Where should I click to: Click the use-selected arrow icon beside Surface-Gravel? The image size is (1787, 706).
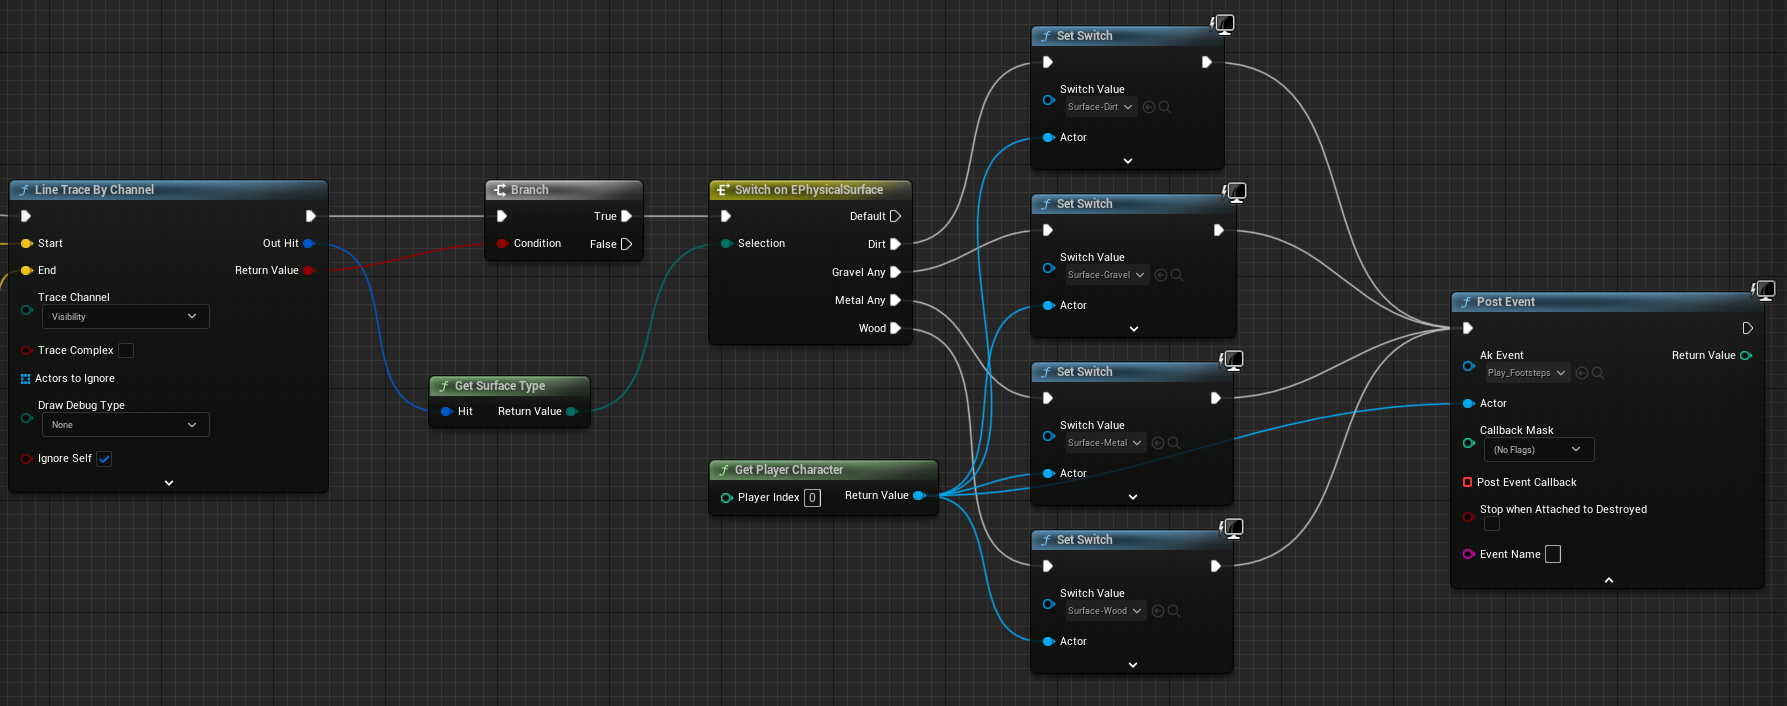pos(1160,275)
